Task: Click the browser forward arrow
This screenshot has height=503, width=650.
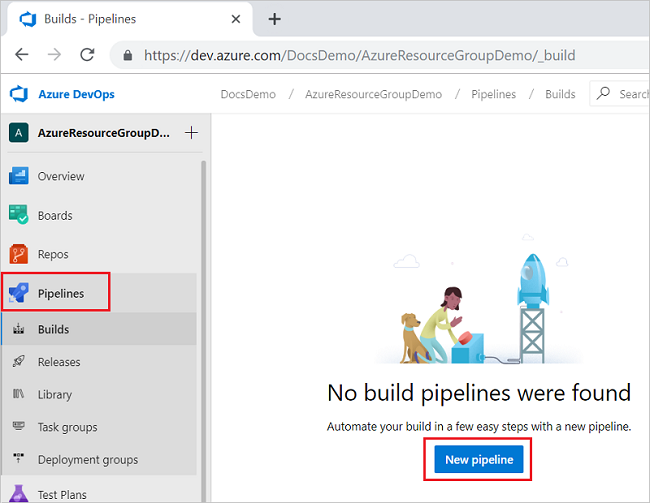Action: point(54,55)
